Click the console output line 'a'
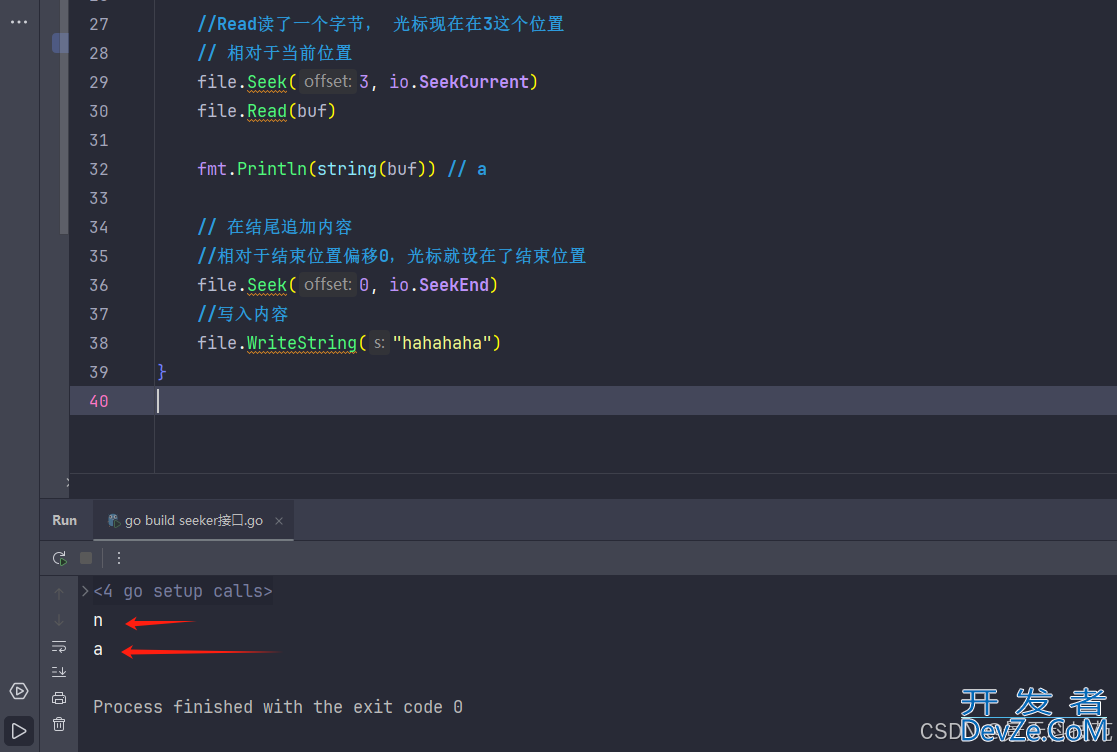Image resolution: width=1117 pixels, height=752 pixels. (x=98, y=649)
